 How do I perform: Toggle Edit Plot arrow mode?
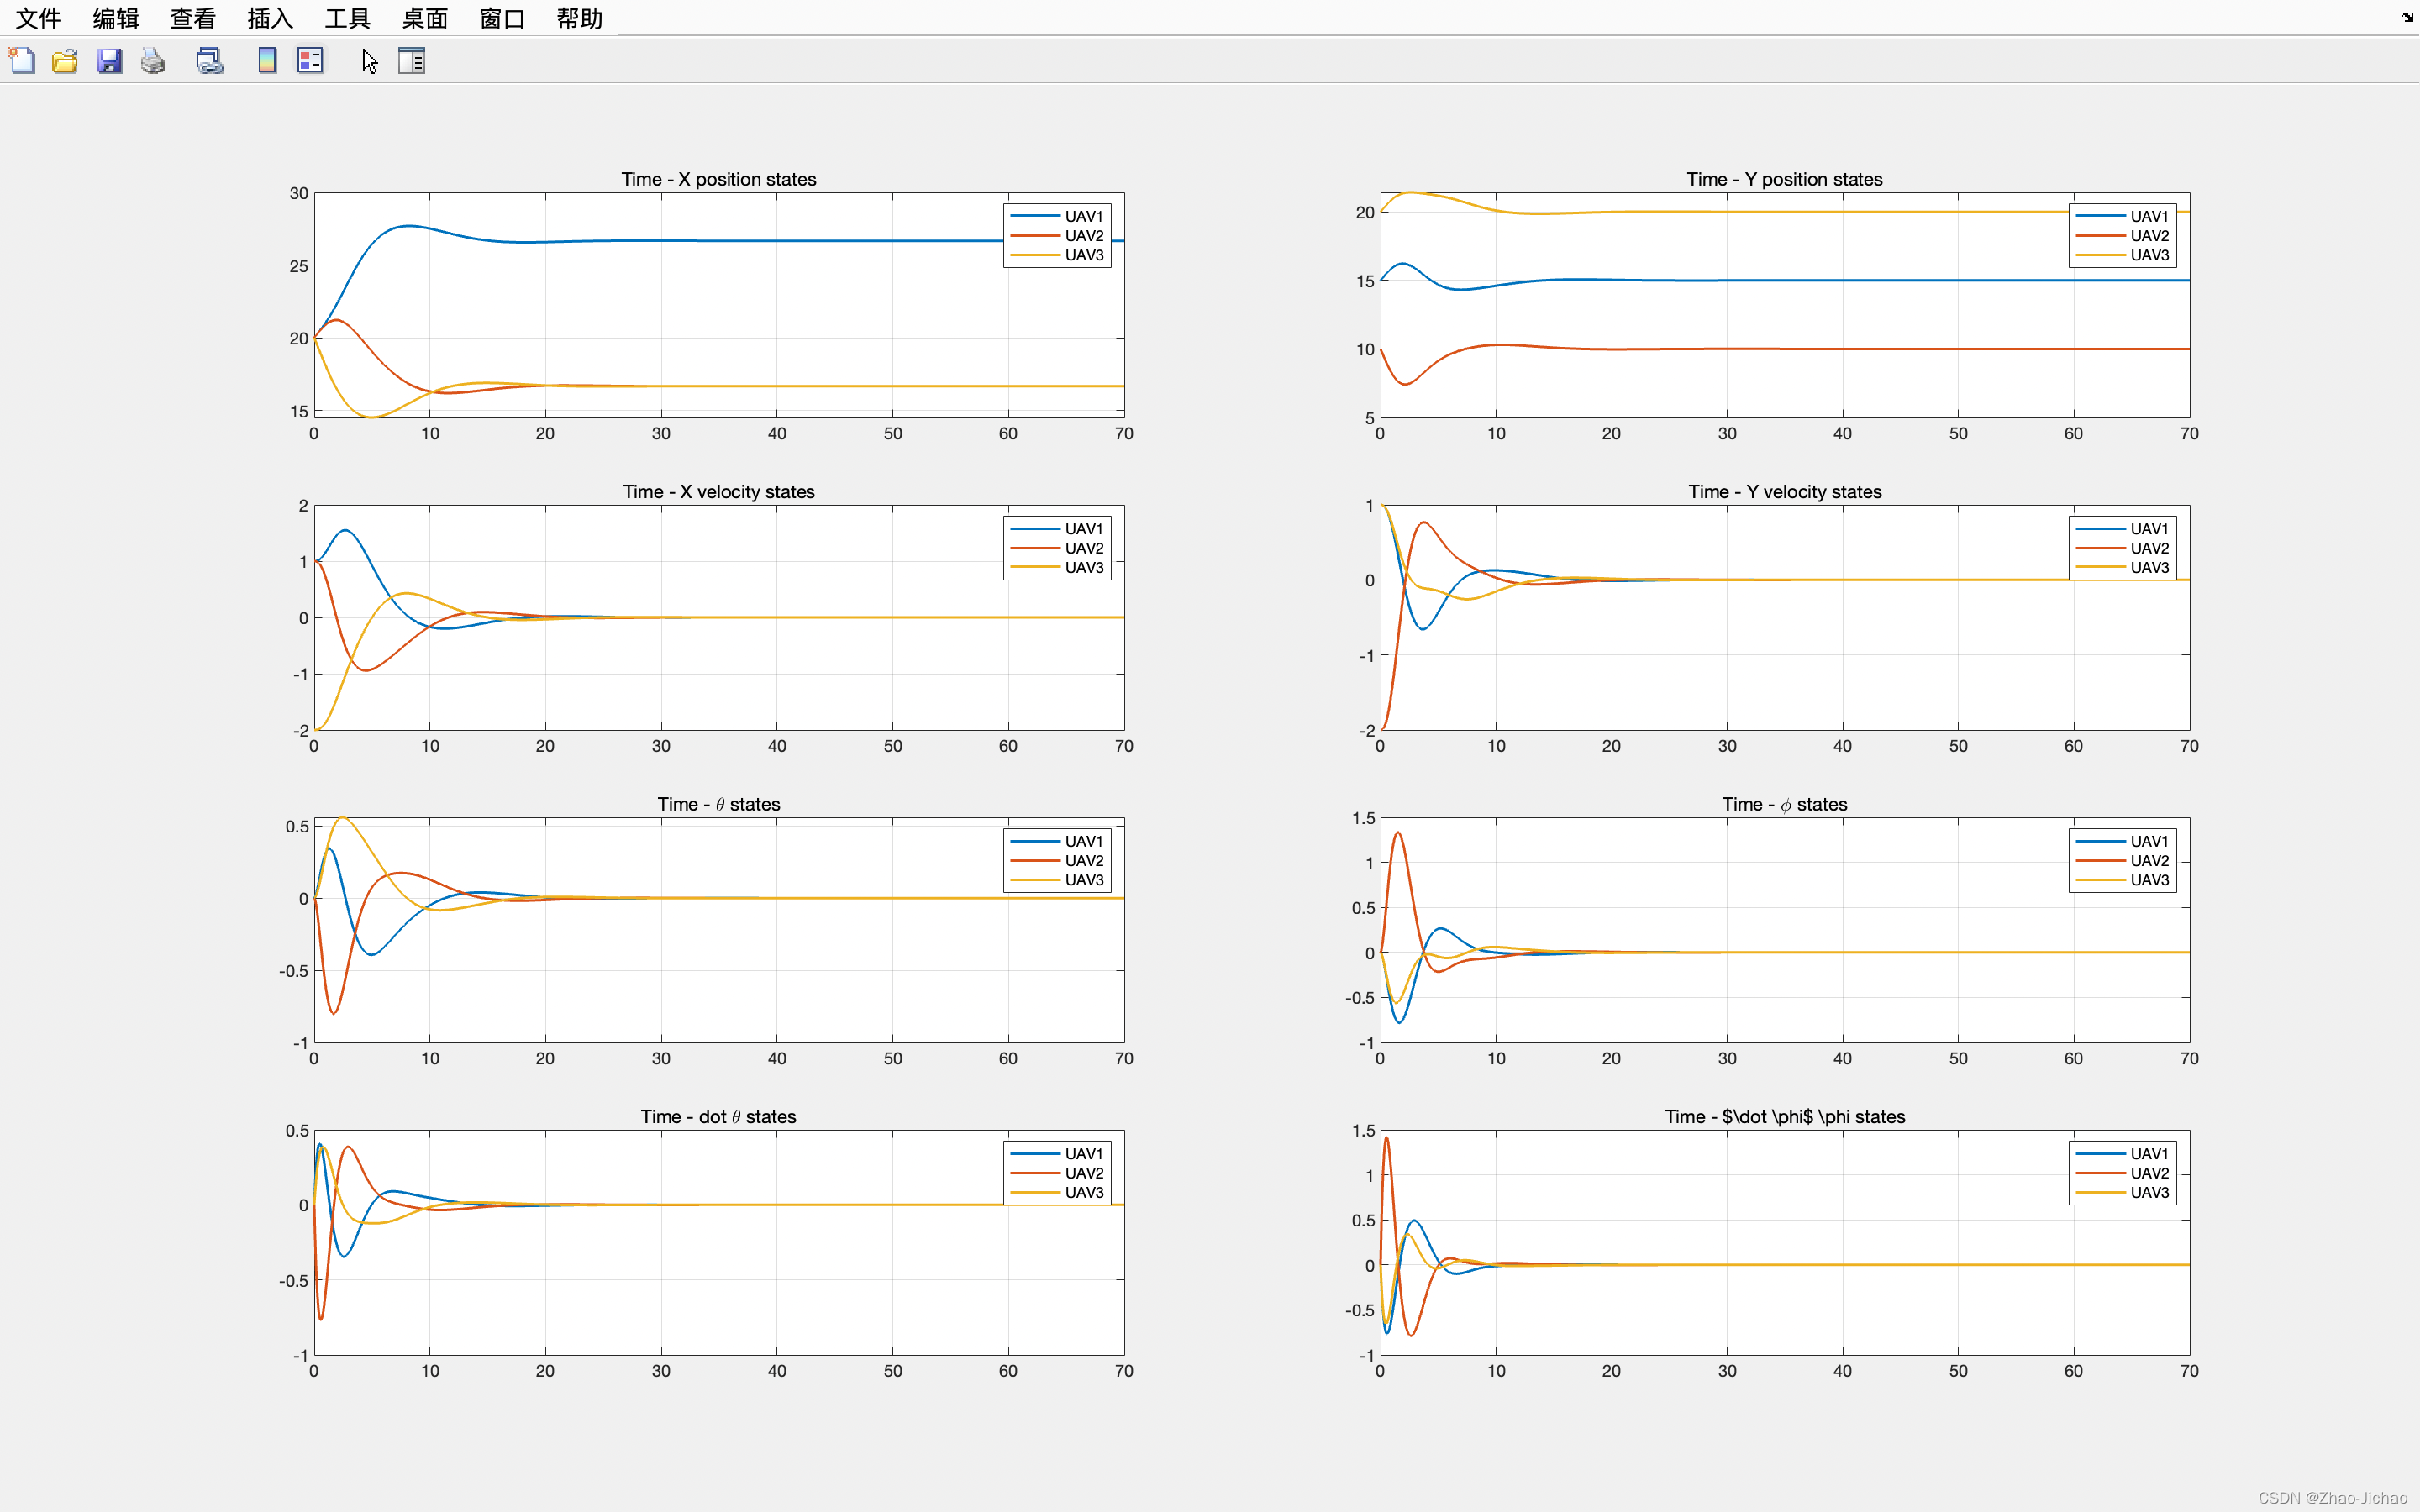click(x=369, y=61)
